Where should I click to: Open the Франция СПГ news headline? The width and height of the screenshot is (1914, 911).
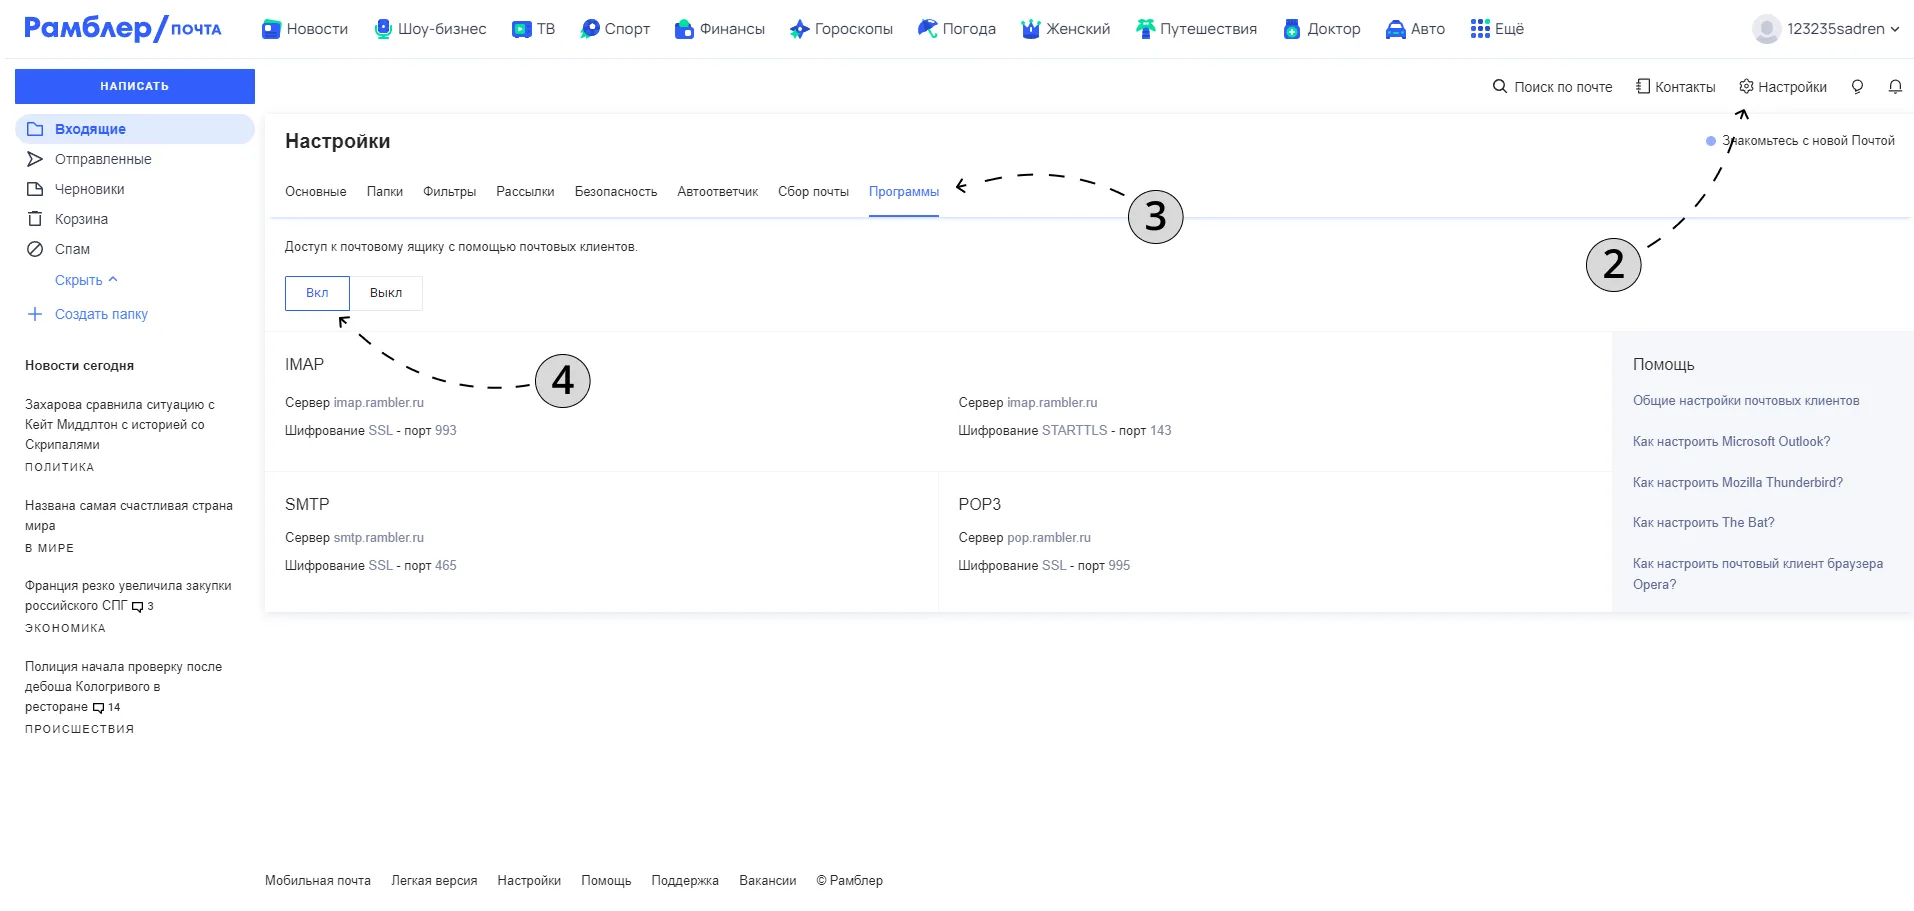[x=128, y=595]
